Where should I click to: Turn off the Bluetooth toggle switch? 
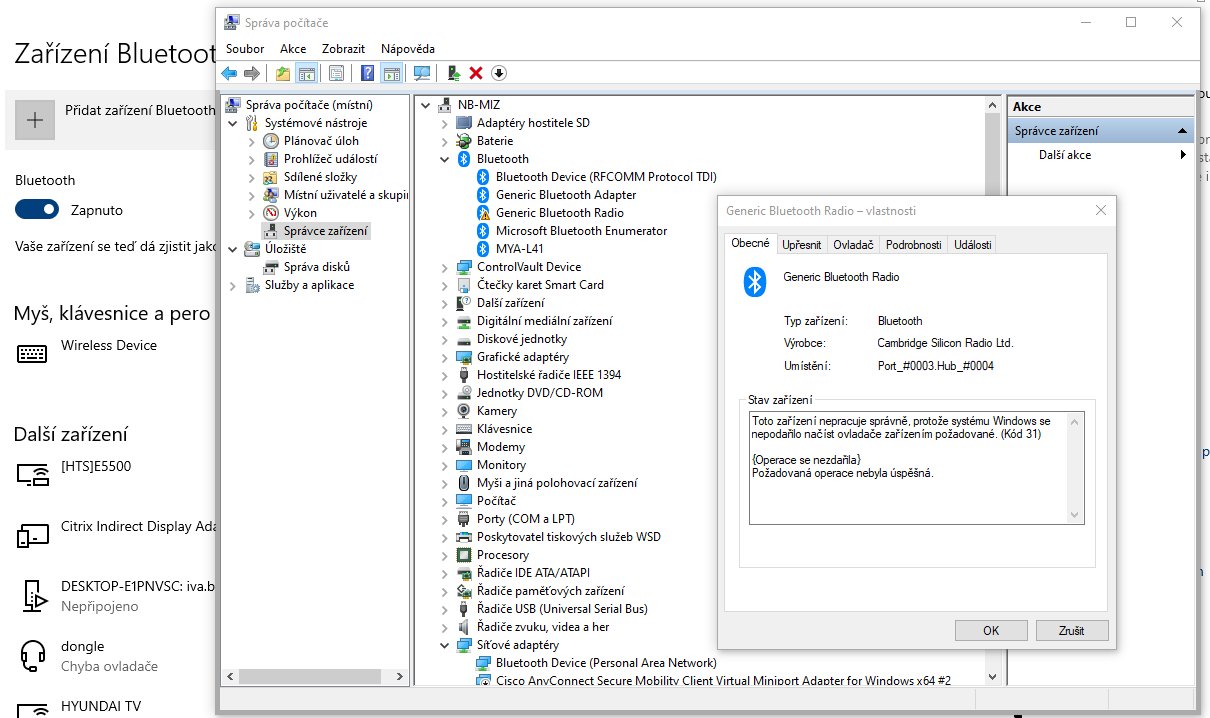tap(37, 210)
